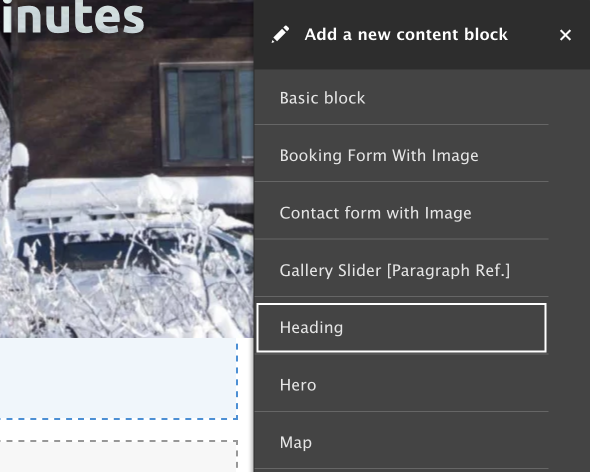The height and width of the screenshot is (472, 590).
Task: Click the pencil edit icon in panel header
Action: pos(280,34)
